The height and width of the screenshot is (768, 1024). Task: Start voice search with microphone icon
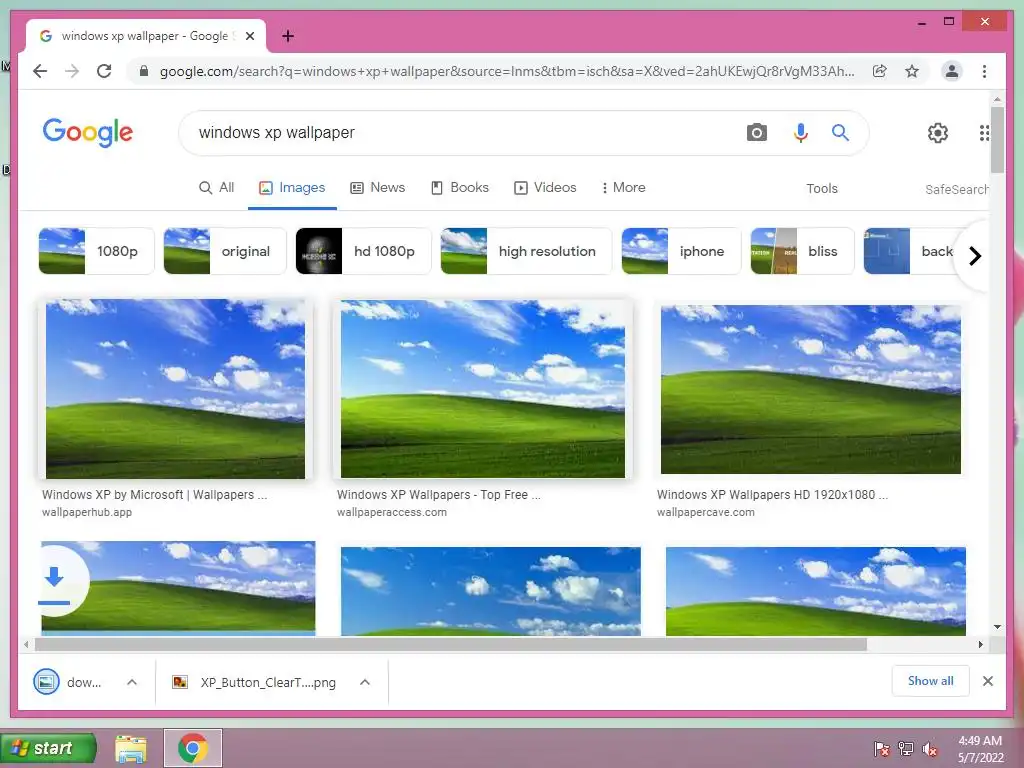(x=801, y=133)
